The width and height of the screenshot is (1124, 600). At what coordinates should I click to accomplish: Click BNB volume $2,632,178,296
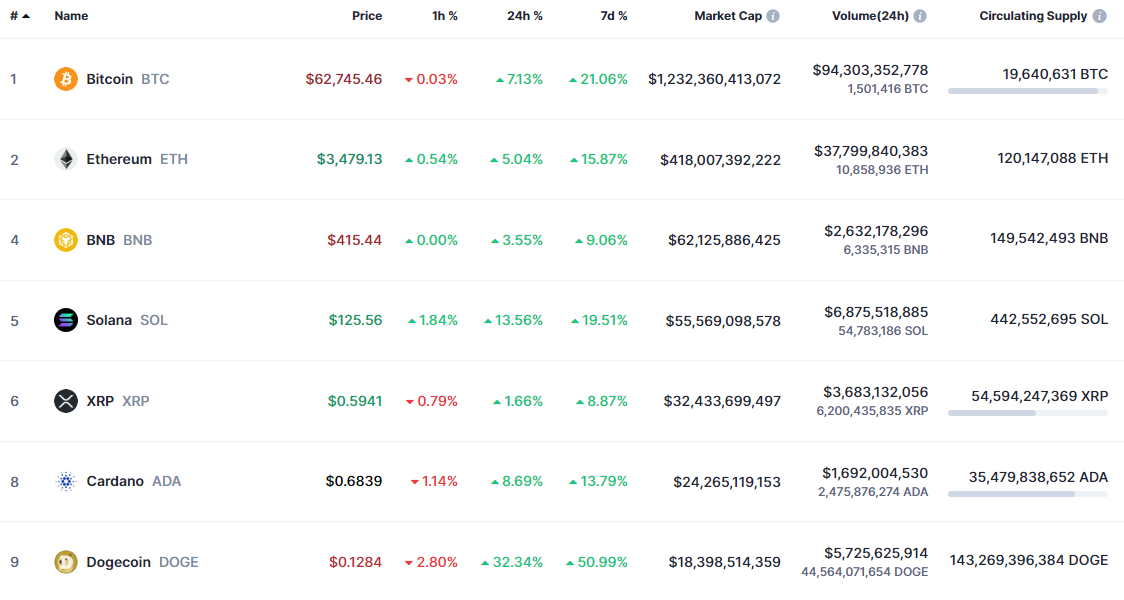point(876,231)
